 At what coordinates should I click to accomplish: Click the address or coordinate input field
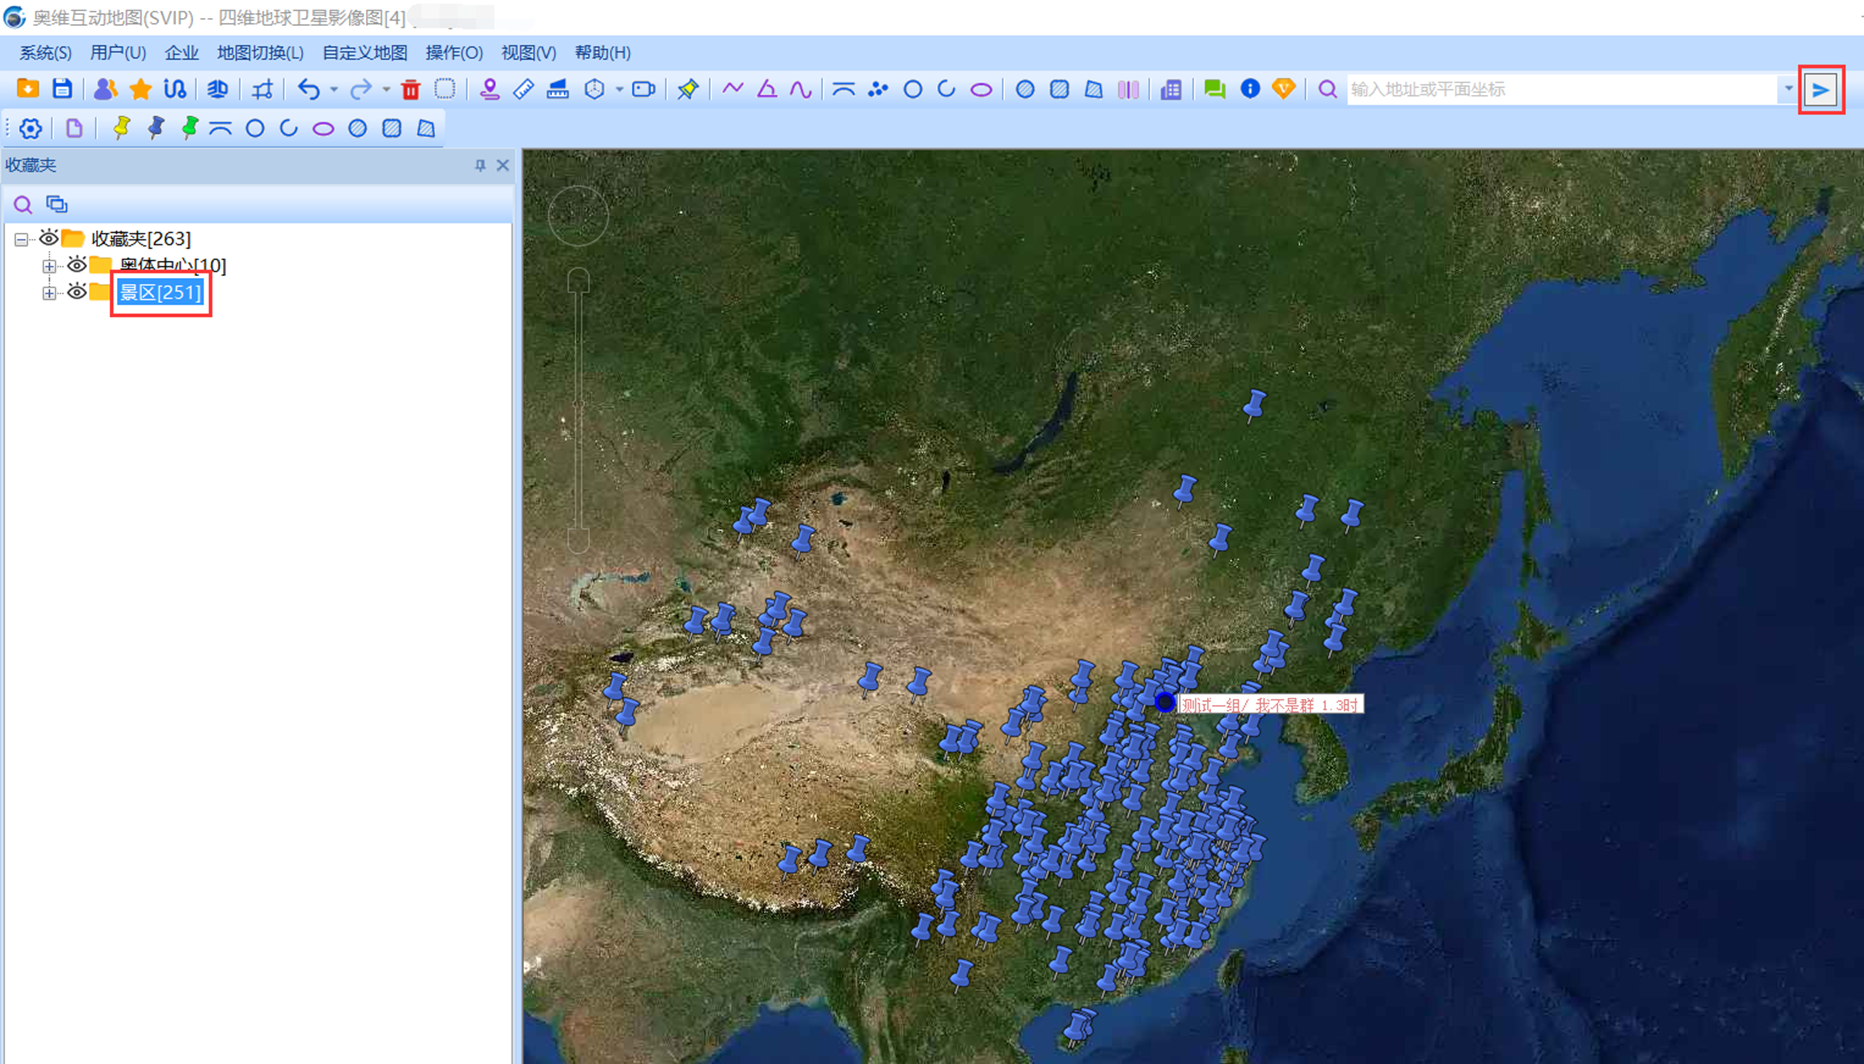pos(1560,89)
